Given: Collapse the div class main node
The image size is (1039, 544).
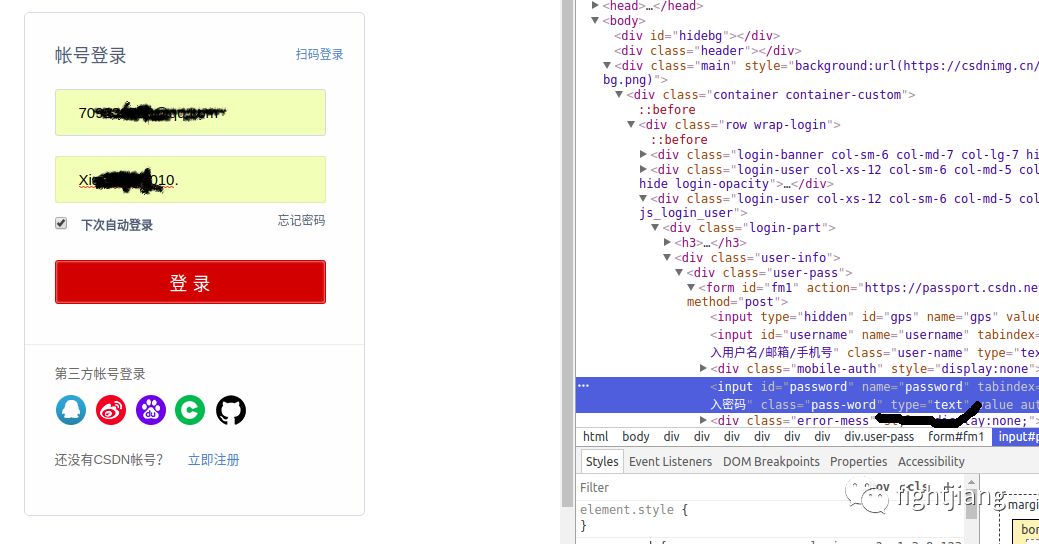Looking at the screenshot, I should click(607, 66).
